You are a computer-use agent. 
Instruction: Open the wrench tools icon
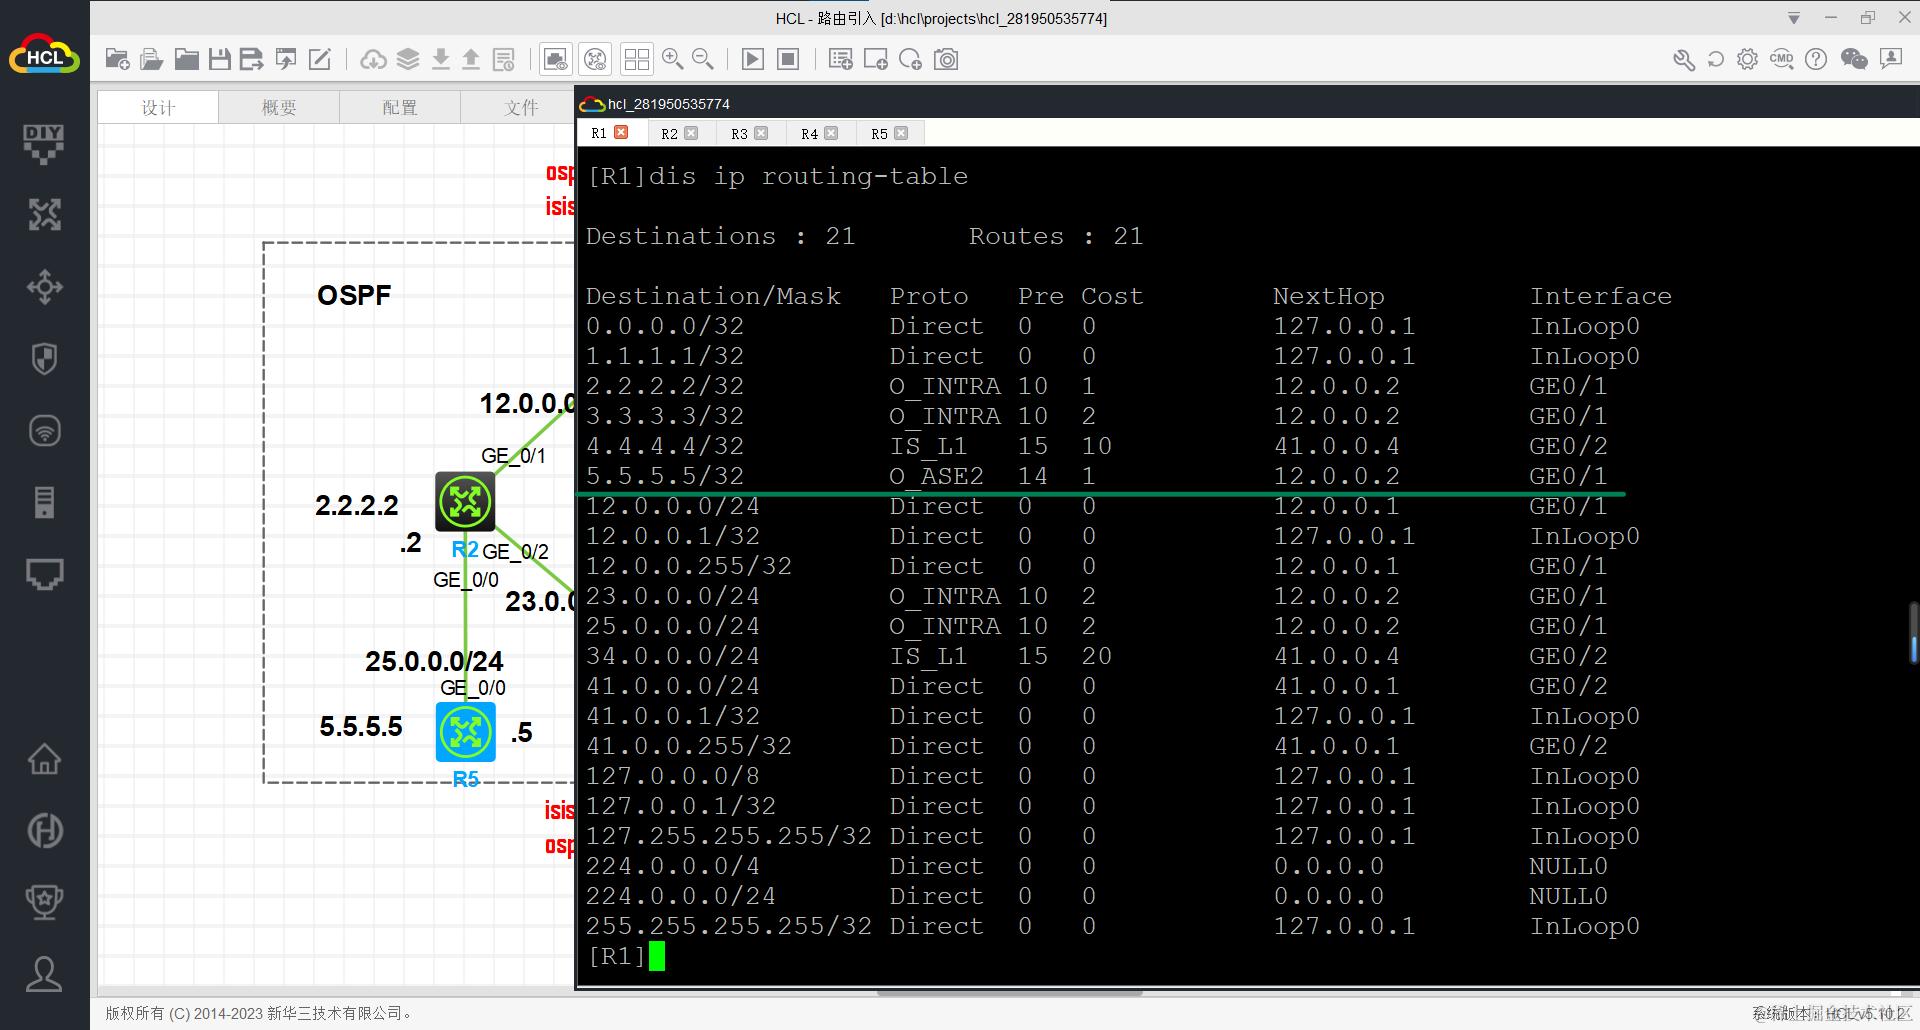tap(1684, 59)
